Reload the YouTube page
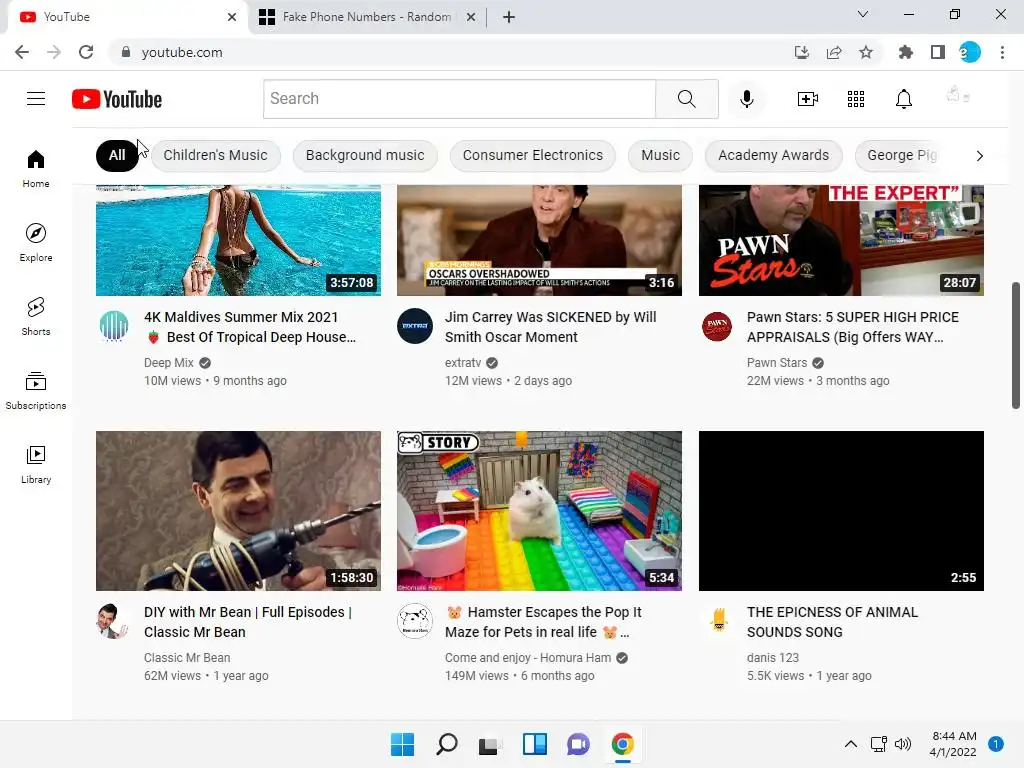 pyautogui.click(x=86, y=52)
